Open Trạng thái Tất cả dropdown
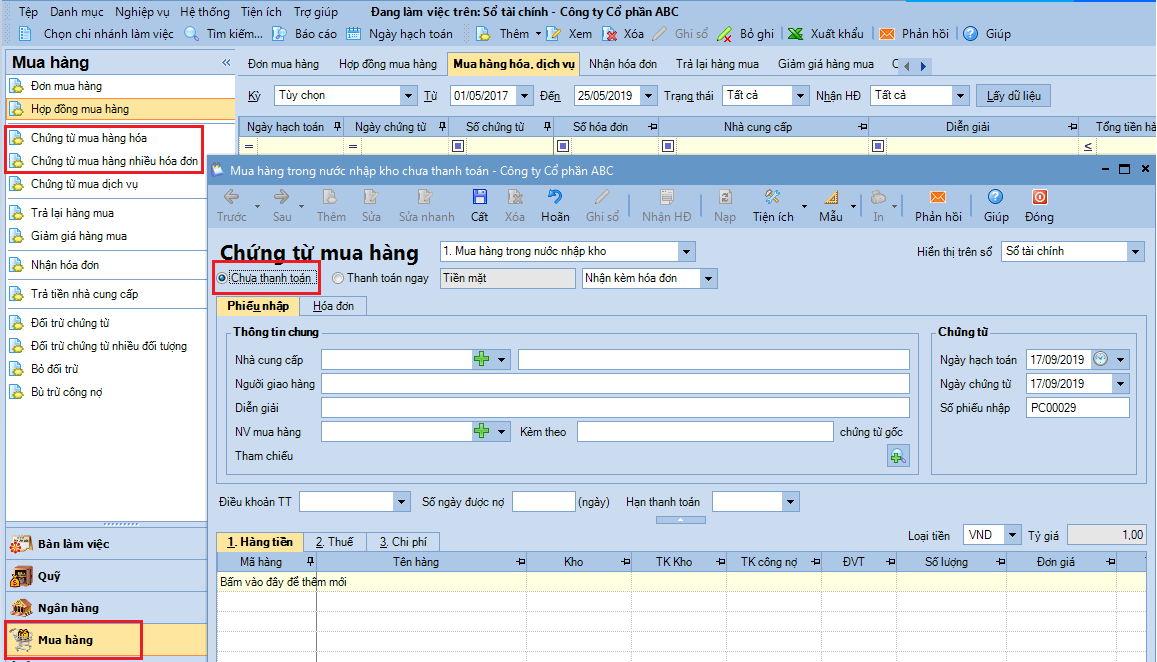This screenshot has height=662, width=1157. (800, 95)
